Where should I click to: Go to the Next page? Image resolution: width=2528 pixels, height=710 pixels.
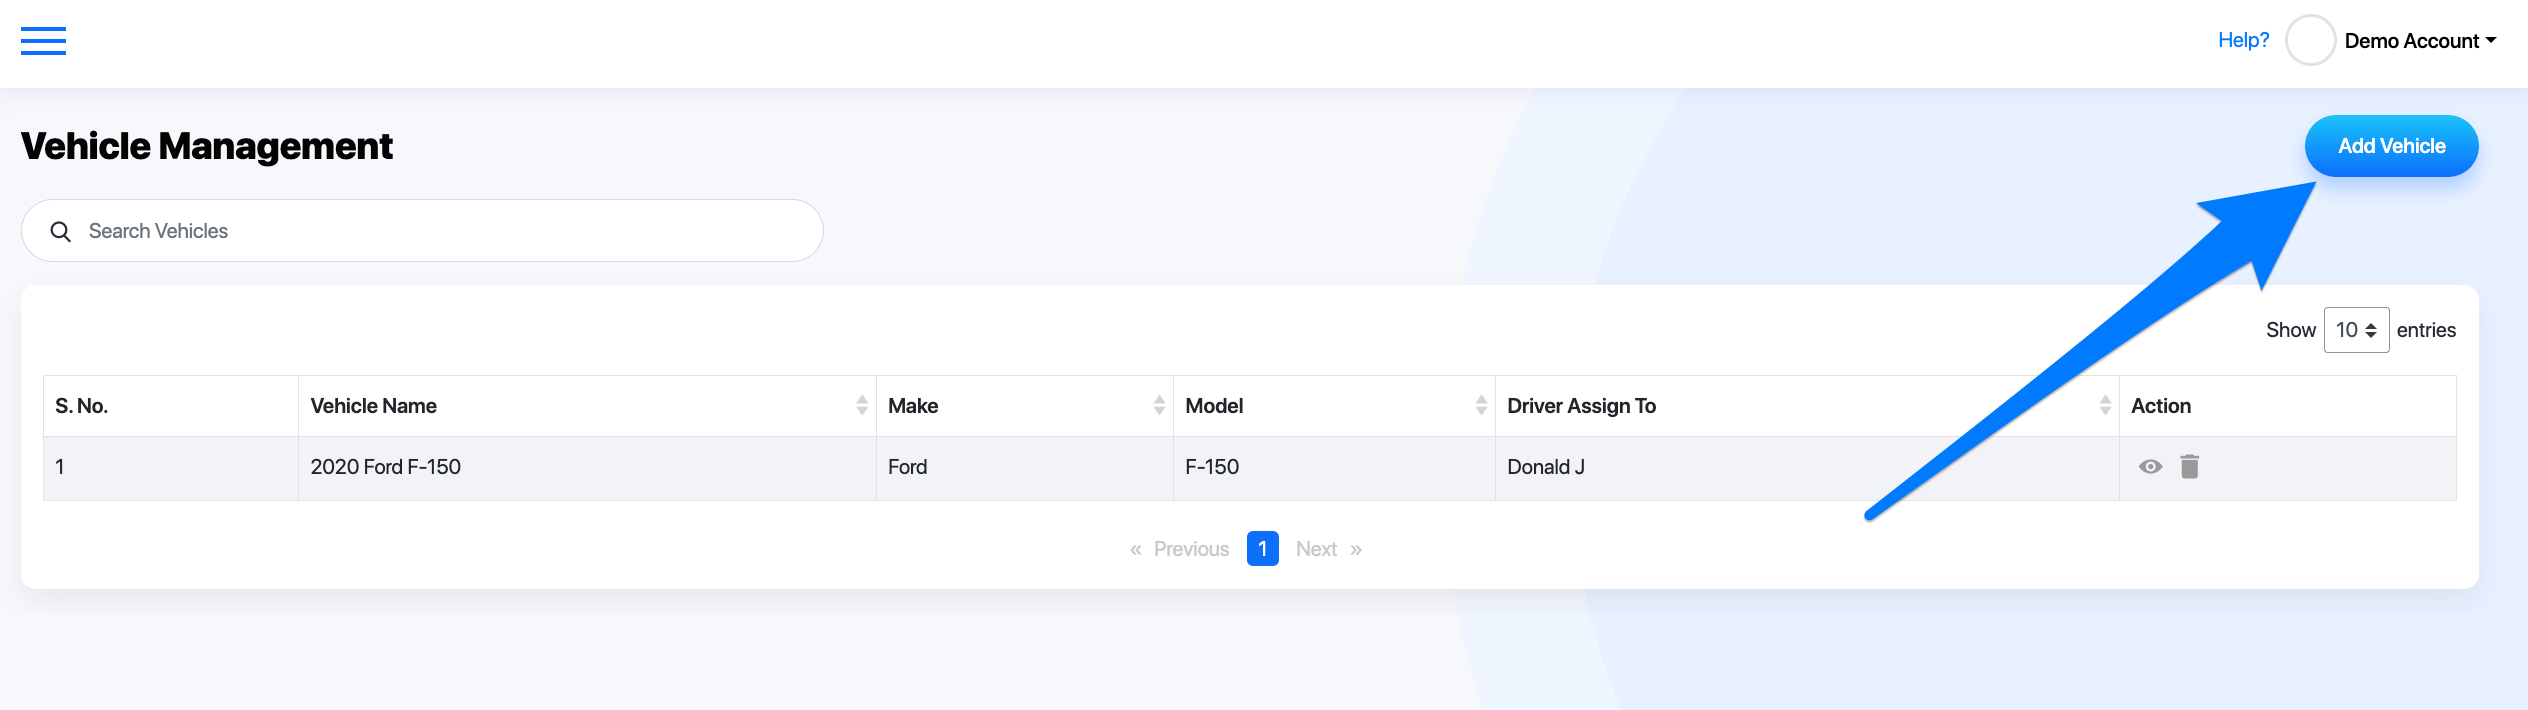[1329, 549]
